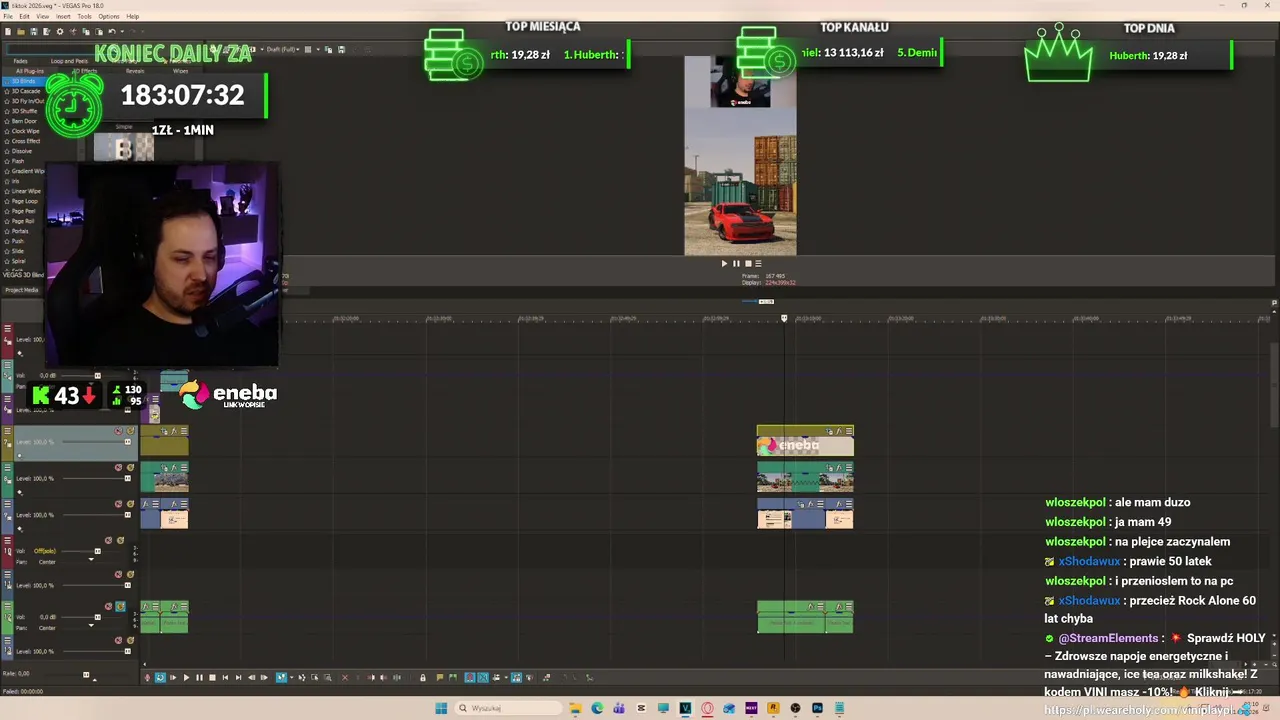
Task: Click the Save project disk icon
Action: coord(34,31)
